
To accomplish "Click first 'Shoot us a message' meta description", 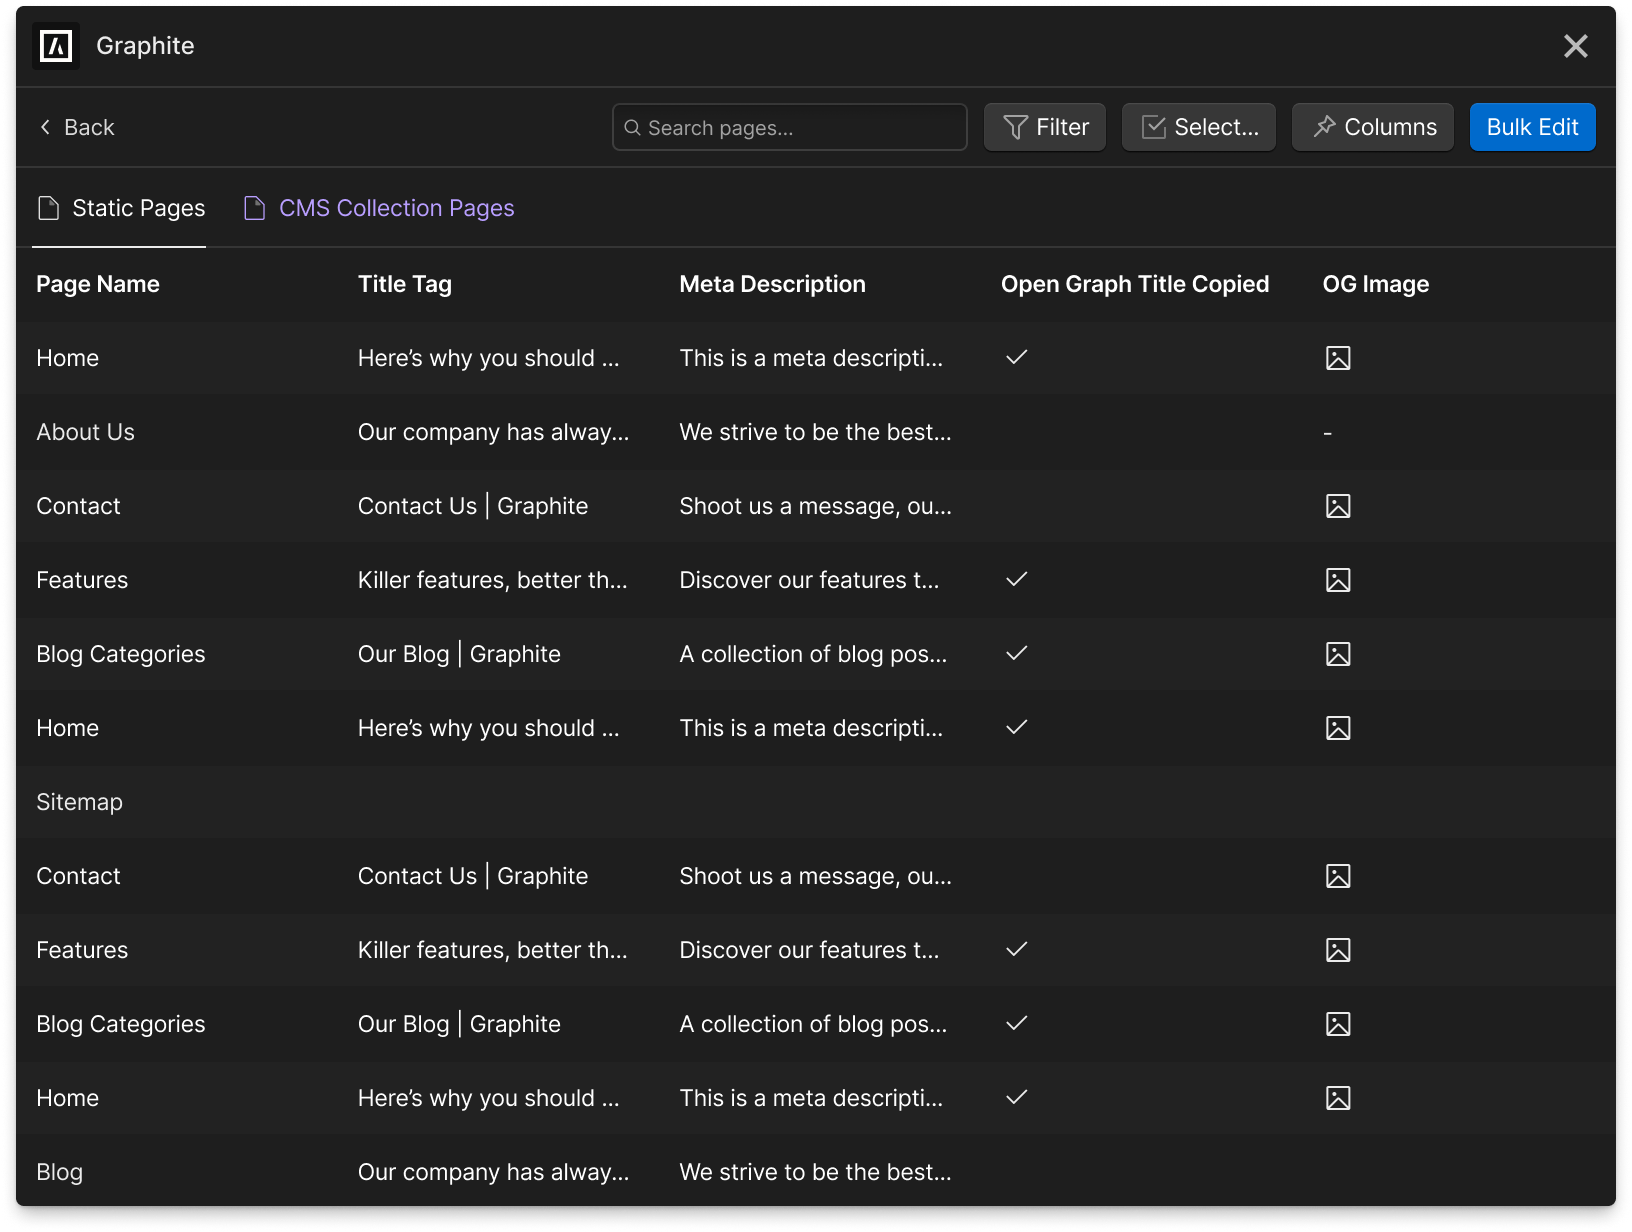I will pos(816,506).
